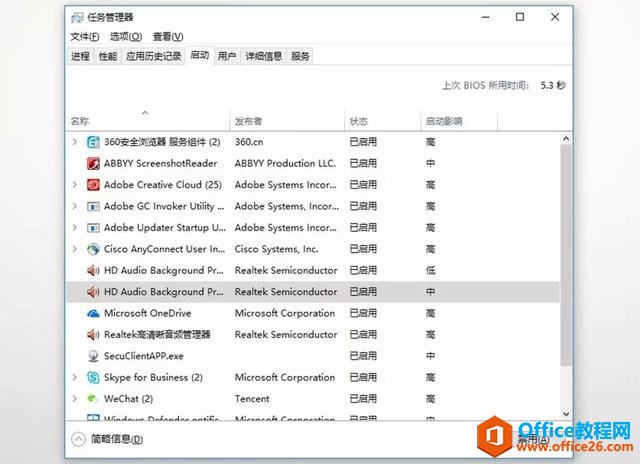This screenshot has width=640, height=464.
Task: Sort by the 状态 column header
Action: 383,120
